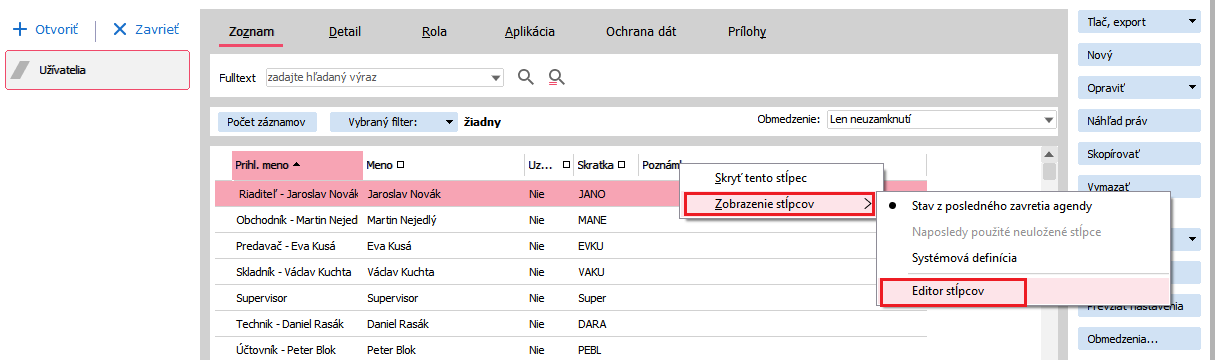Click the underlined advanced search magnifier icon
This screenshot has height=360, width=1215.
point(557,77)
